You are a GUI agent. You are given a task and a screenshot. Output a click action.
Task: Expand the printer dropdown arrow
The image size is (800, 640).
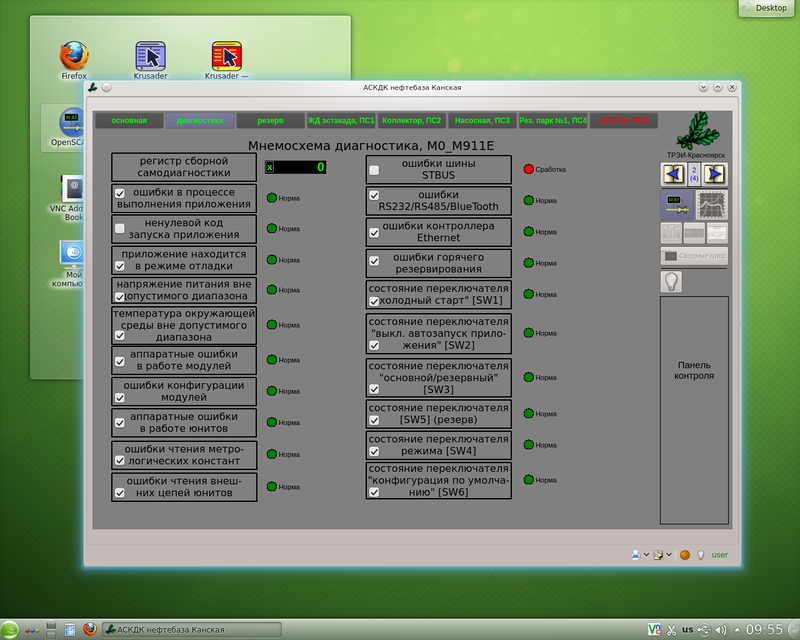[x=646, y=554]
